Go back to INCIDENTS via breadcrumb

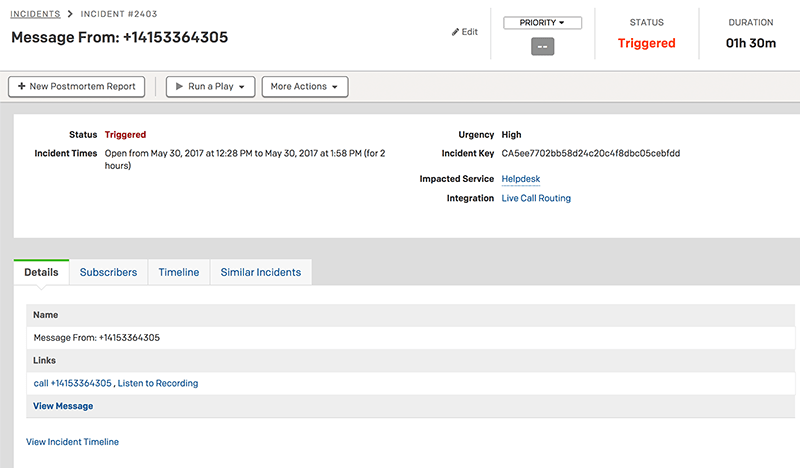point(35,14)
